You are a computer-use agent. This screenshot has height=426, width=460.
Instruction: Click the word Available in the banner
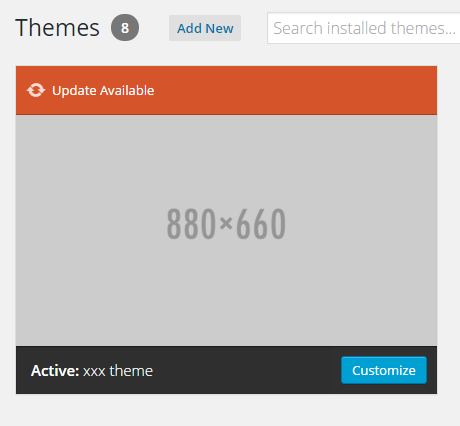click(127, 91)
